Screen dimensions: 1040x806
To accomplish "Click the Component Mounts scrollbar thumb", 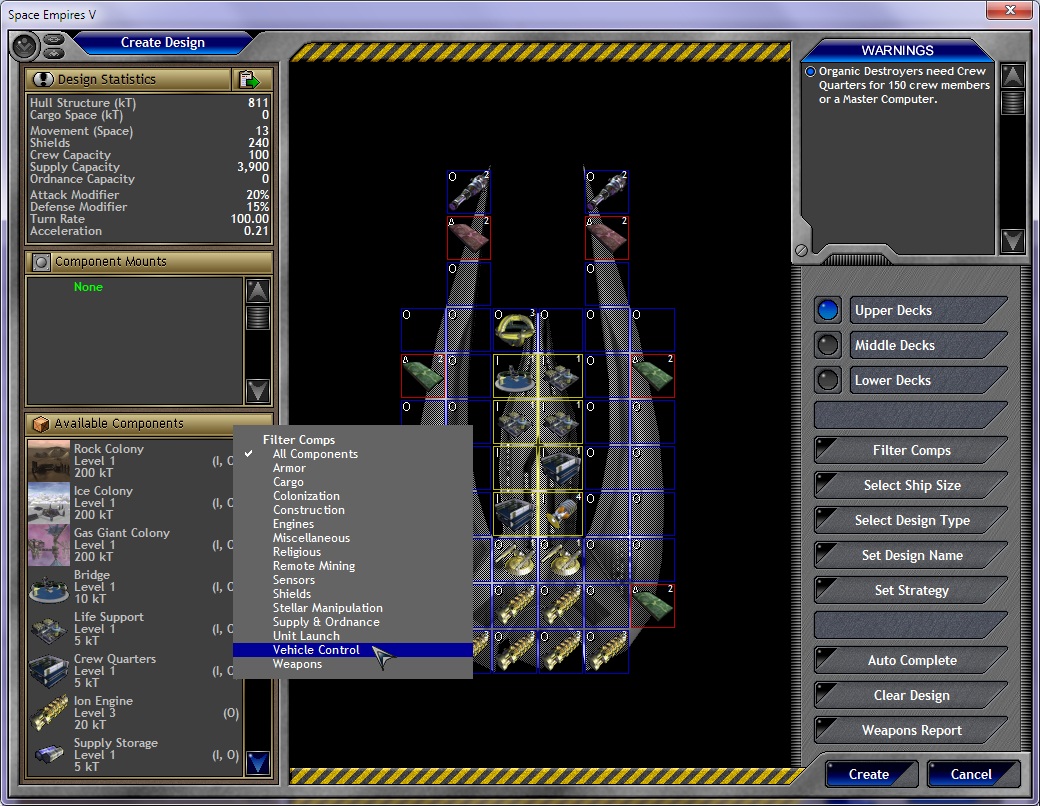I will tap(258, 317).
